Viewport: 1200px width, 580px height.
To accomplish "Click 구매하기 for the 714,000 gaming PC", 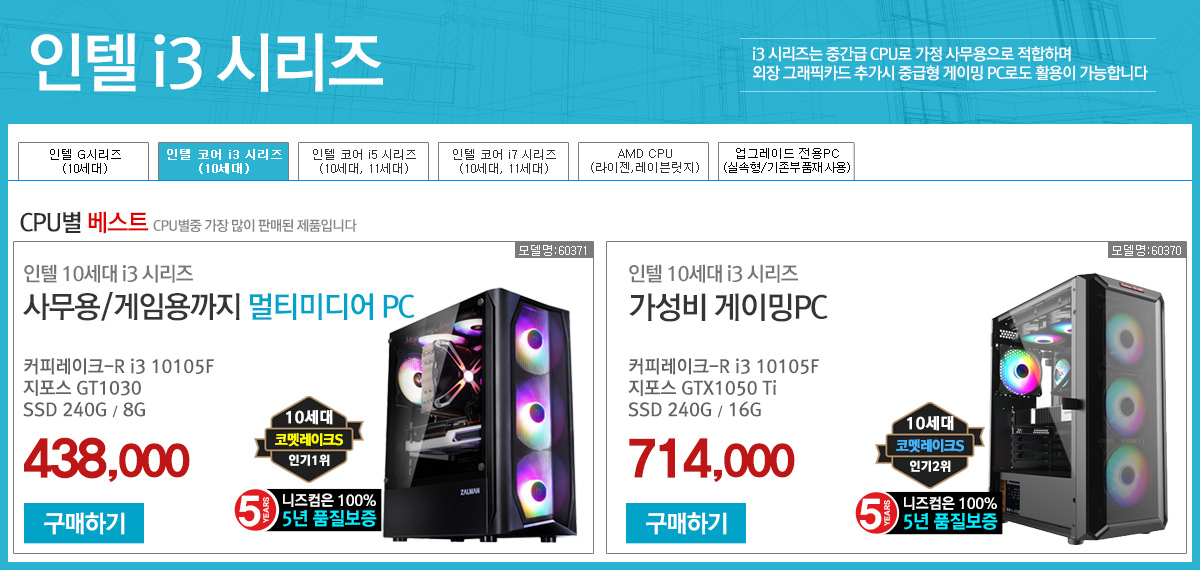I will (x=686, y=523).
